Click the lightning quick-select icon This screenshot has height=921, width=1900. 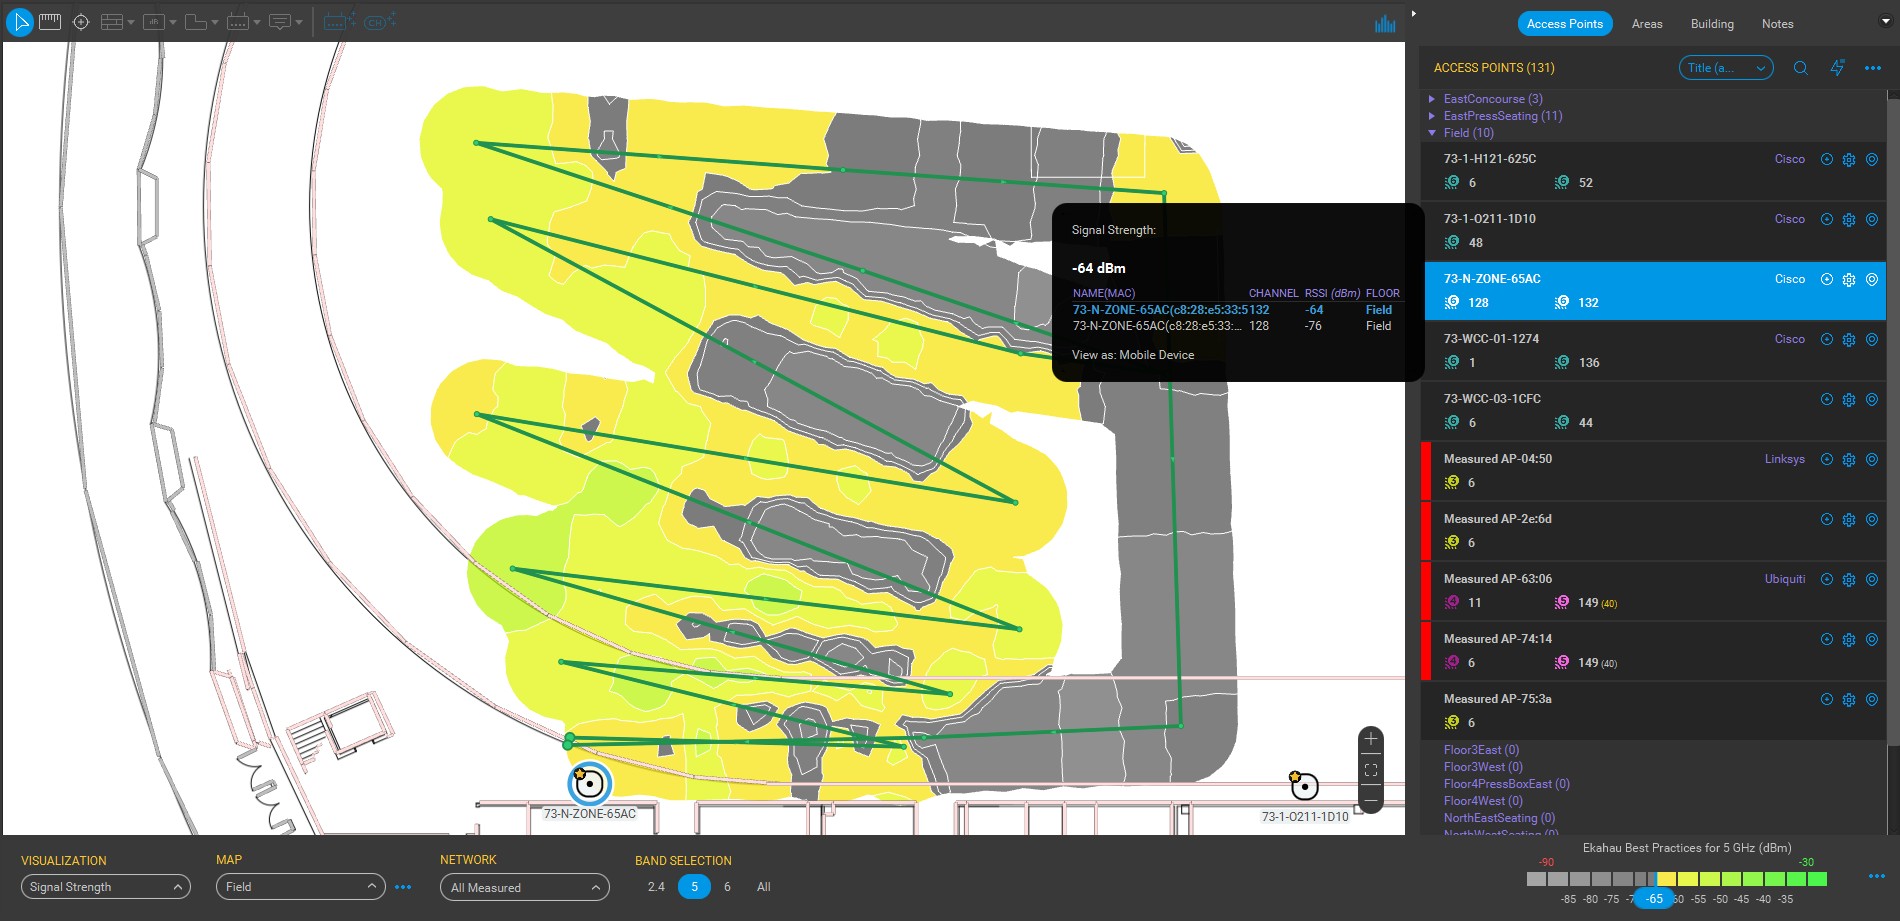[1837, 68]
